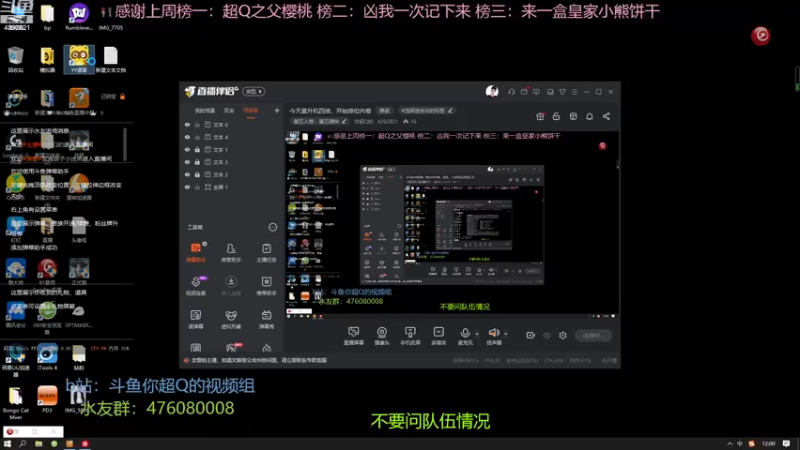This screenshot has height=450, width=800.
Task: Switch to the second scene tab
Action: [x=229, y=110]
